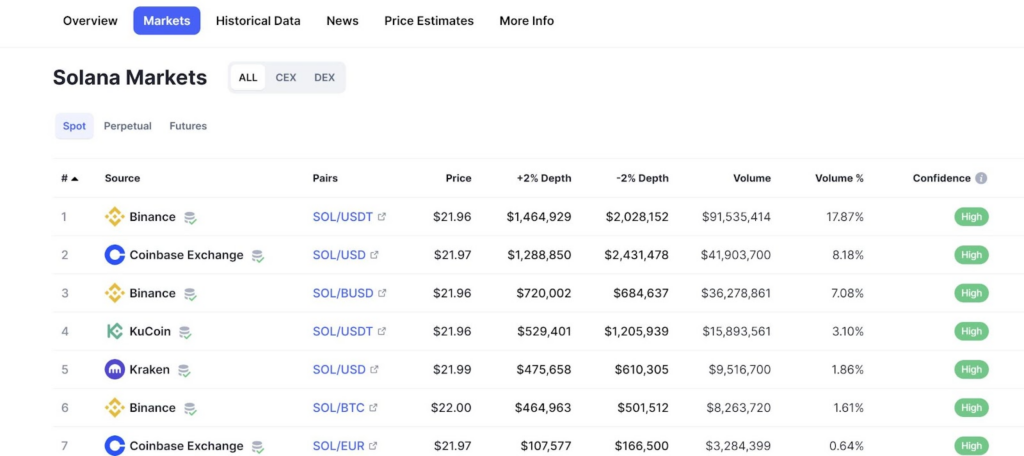
Task: Click the depth value $1,205,939
Action: (x=636, y=331)
